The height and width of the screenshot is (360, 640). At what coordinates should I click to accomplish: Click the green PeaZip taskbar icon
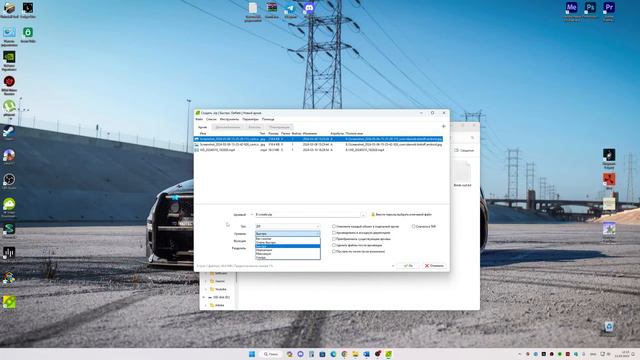(389, 354)
